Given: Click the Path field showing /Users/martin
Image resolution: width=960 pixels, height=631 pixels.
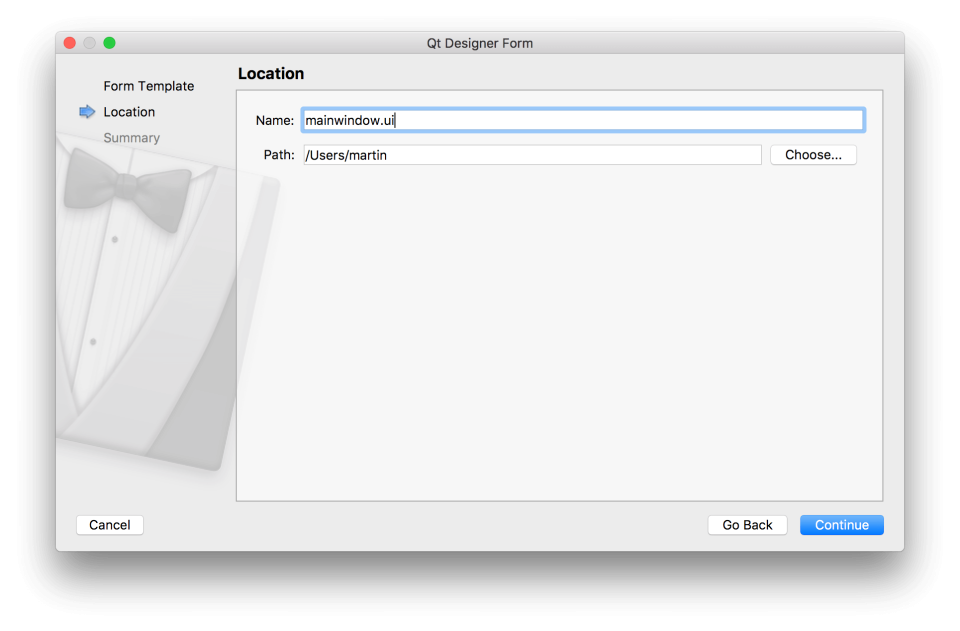Looking at the screenshot, I should pos(532,155).
